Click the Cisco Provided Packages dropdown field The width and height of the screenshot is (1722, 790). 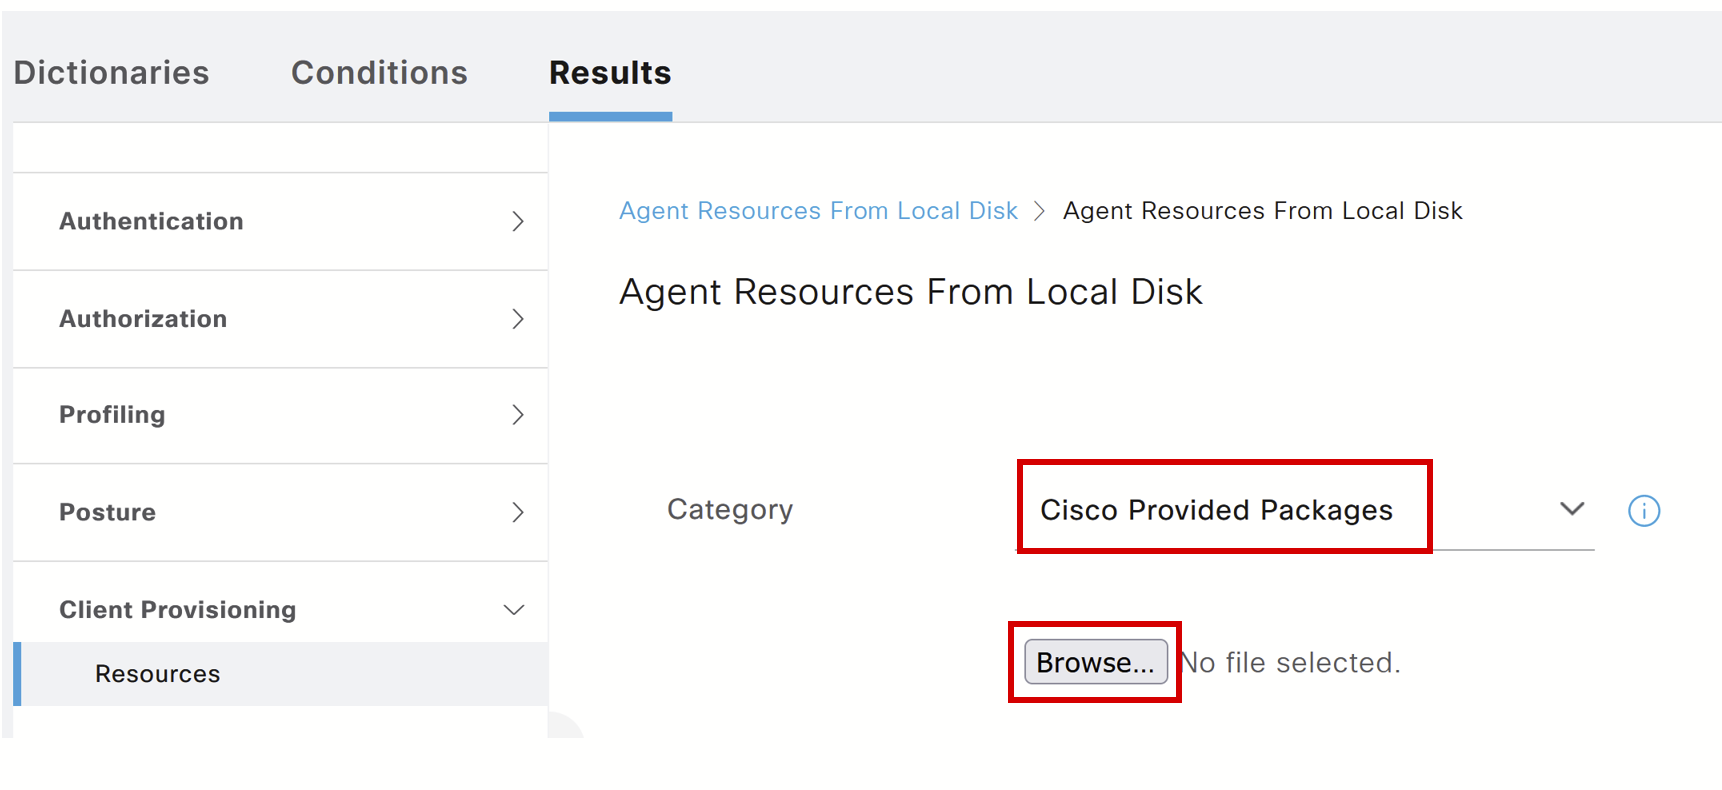pos(1222,508)
